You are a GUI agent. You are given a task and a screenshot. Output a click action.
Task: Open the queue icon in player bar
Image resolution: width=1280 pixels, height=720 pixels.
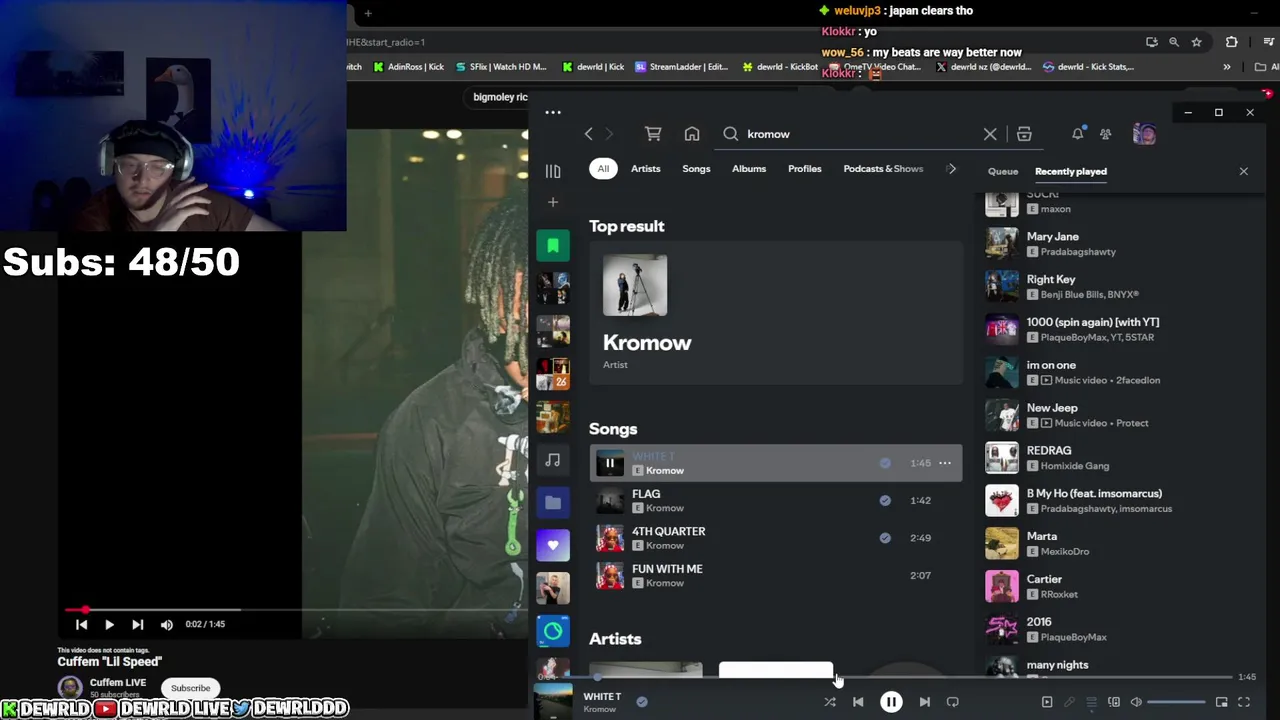click(x=1091, y=702)
